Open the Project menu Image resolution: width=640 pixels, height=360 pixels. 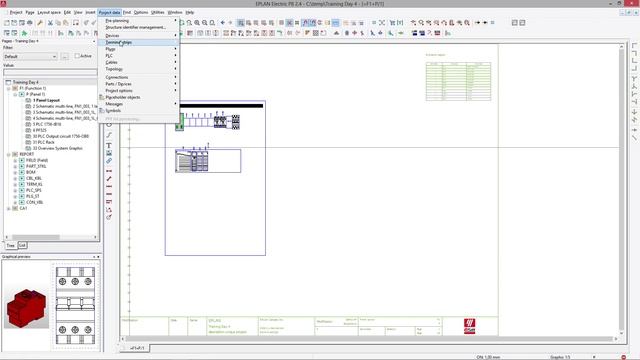click(16, 13)
